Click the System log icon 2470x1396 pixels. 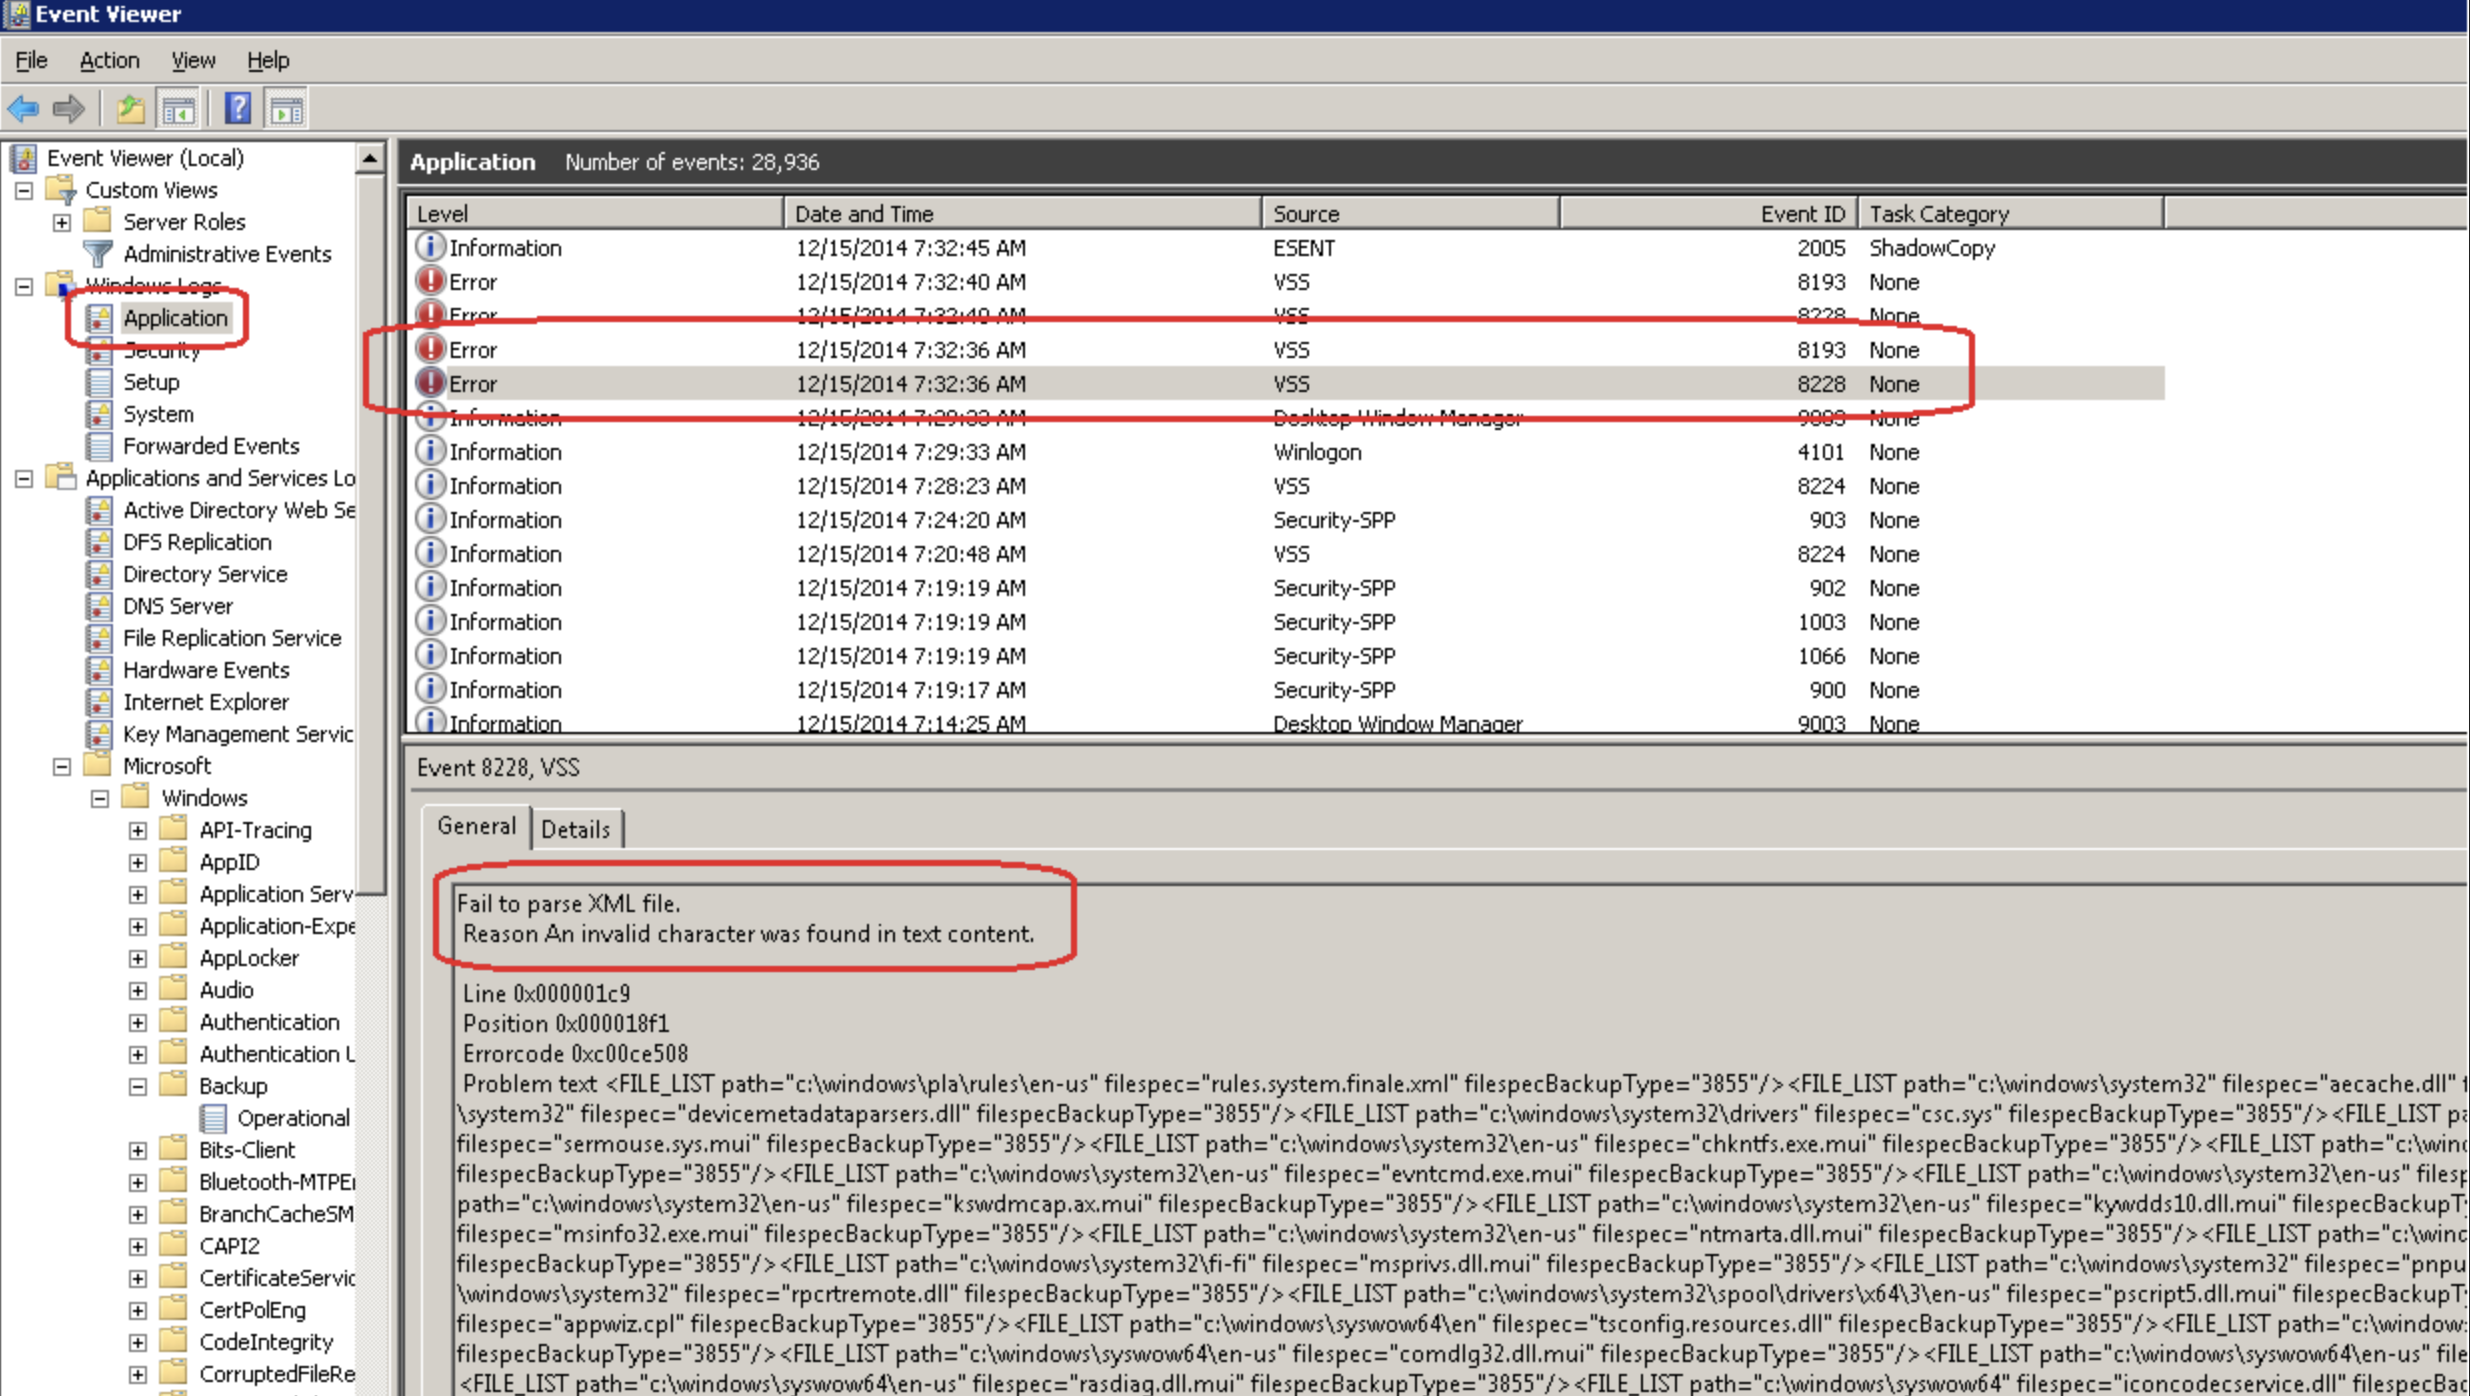click(x=99, y=414)
